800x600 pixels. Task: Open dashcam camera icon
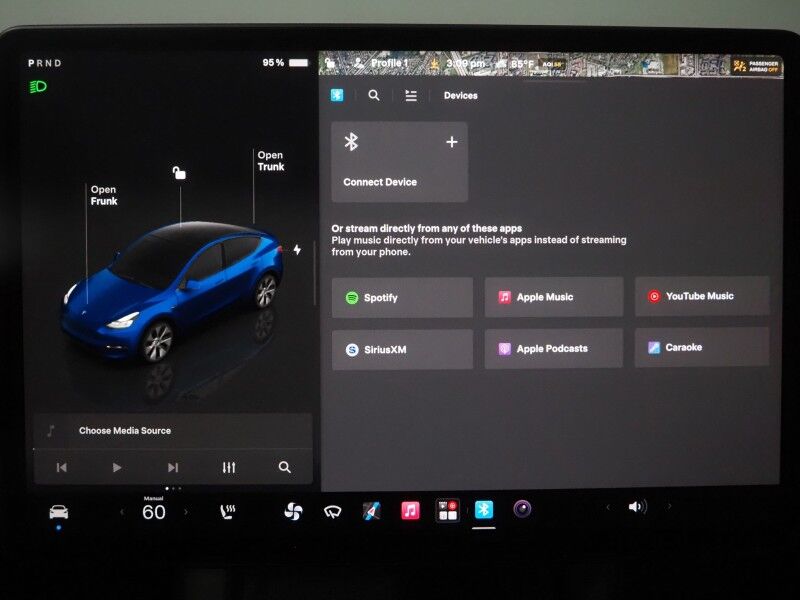pos(522,509)
